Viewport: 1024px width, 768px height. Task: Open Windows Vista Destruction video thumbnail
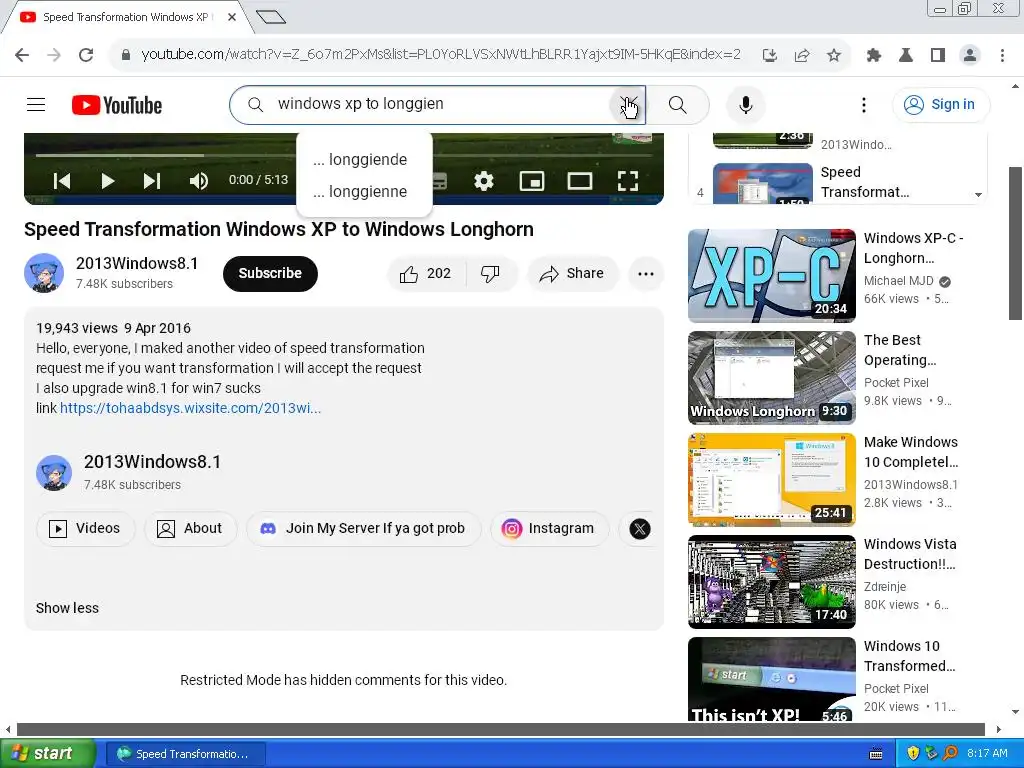pyautogui.click(x=771, y=581)
